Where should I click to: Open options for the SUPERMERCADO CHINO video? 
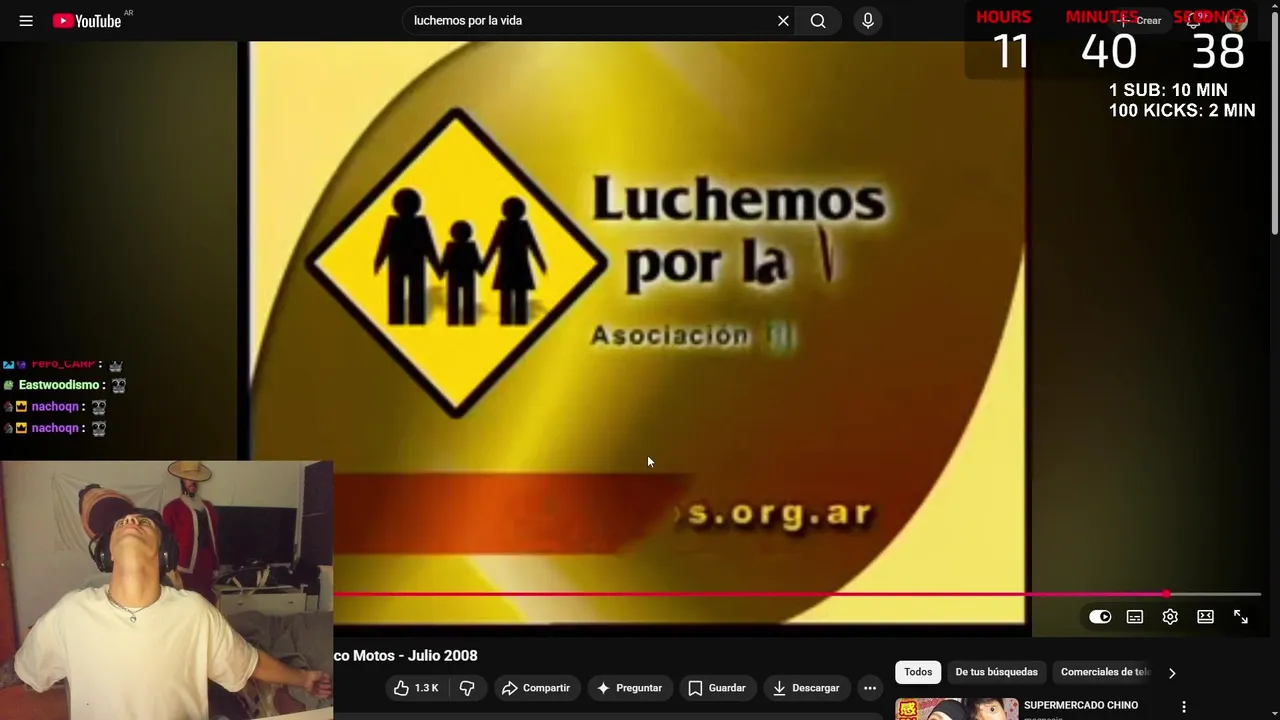click(x=1184, y=707)
